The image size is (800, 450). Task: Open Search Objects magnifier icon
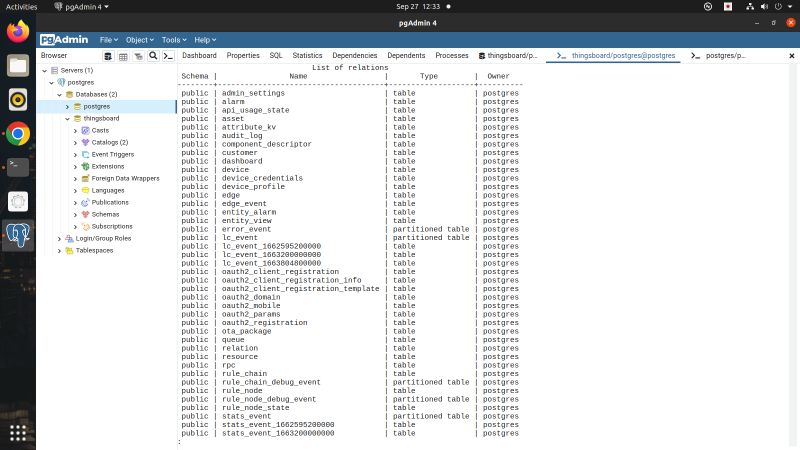pos(153,56)
